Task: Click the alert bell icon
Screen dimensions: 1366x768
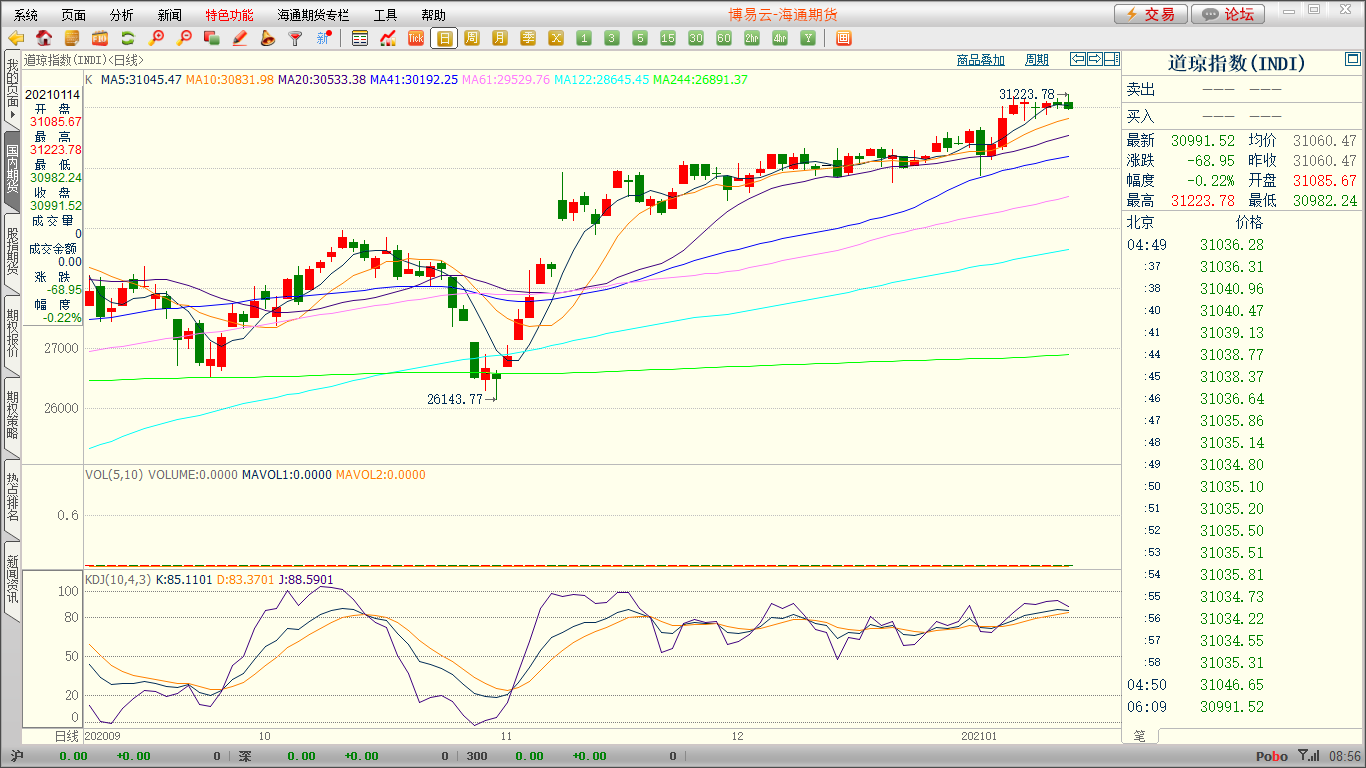Action: click(x=267, y=38)
